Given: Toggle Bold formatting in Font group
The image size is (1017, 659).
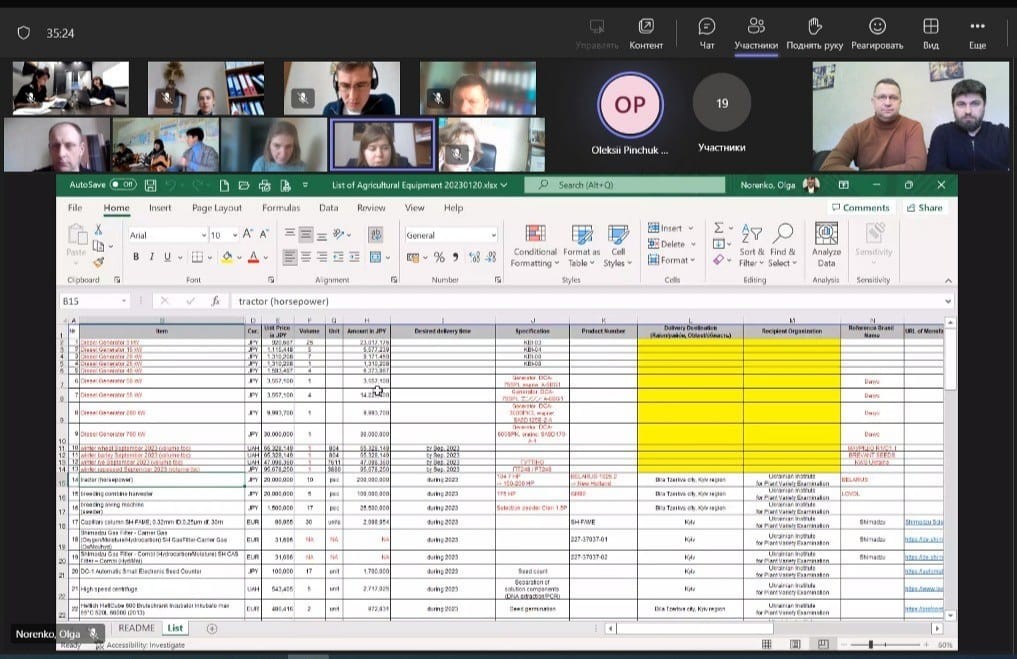Looking at the screenshot, I should 135,258.
